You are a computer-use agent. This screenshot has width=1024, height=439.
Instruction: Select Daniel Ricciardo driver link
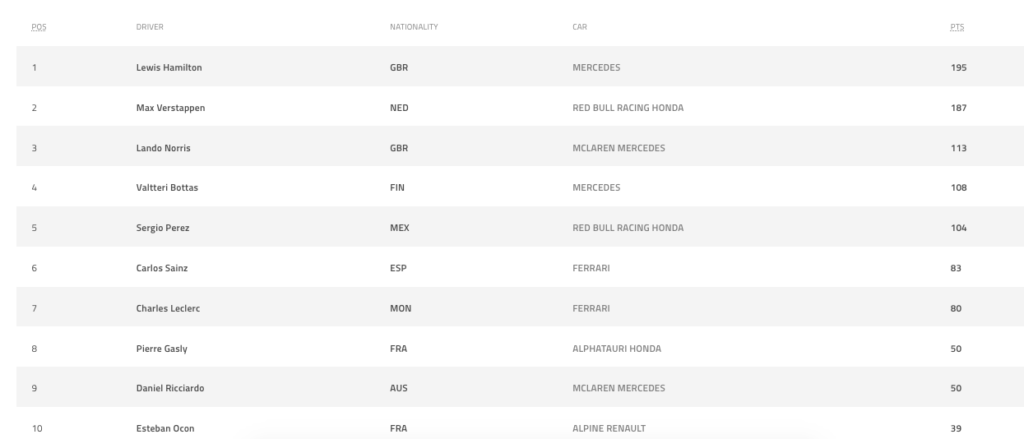coord(170,388)
